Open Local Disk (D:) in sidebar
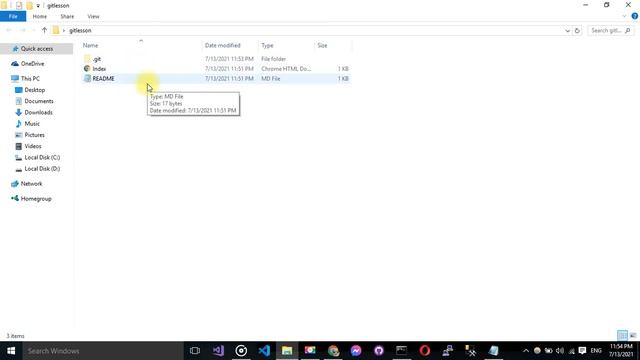Viewport: 640px width, 360px height. coord(42,169)
